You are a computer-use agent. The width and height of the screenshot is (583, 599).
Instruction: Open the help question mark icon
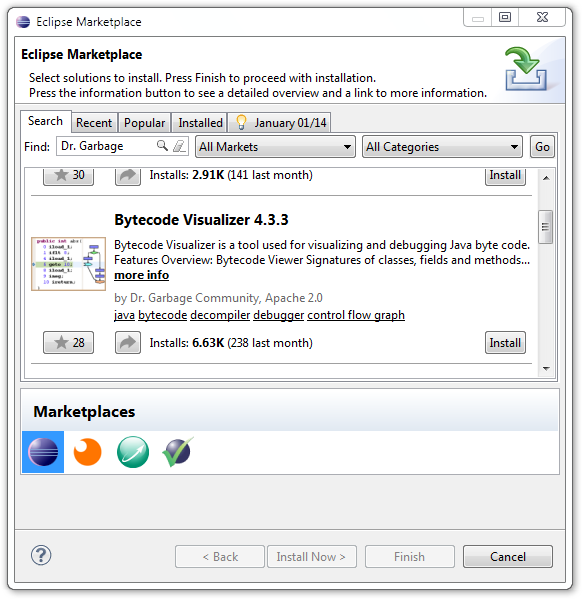coord(41,555)
